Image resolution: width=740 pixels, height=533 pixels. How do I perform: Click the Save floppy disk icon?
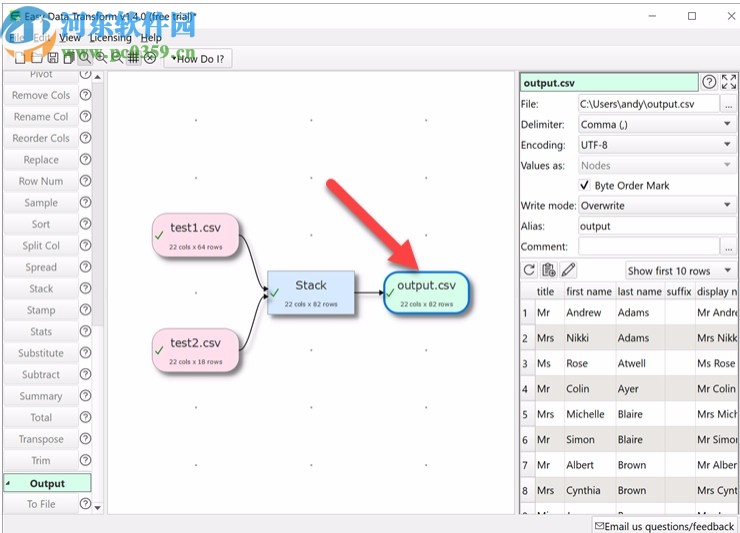click(x=53, y=58)
